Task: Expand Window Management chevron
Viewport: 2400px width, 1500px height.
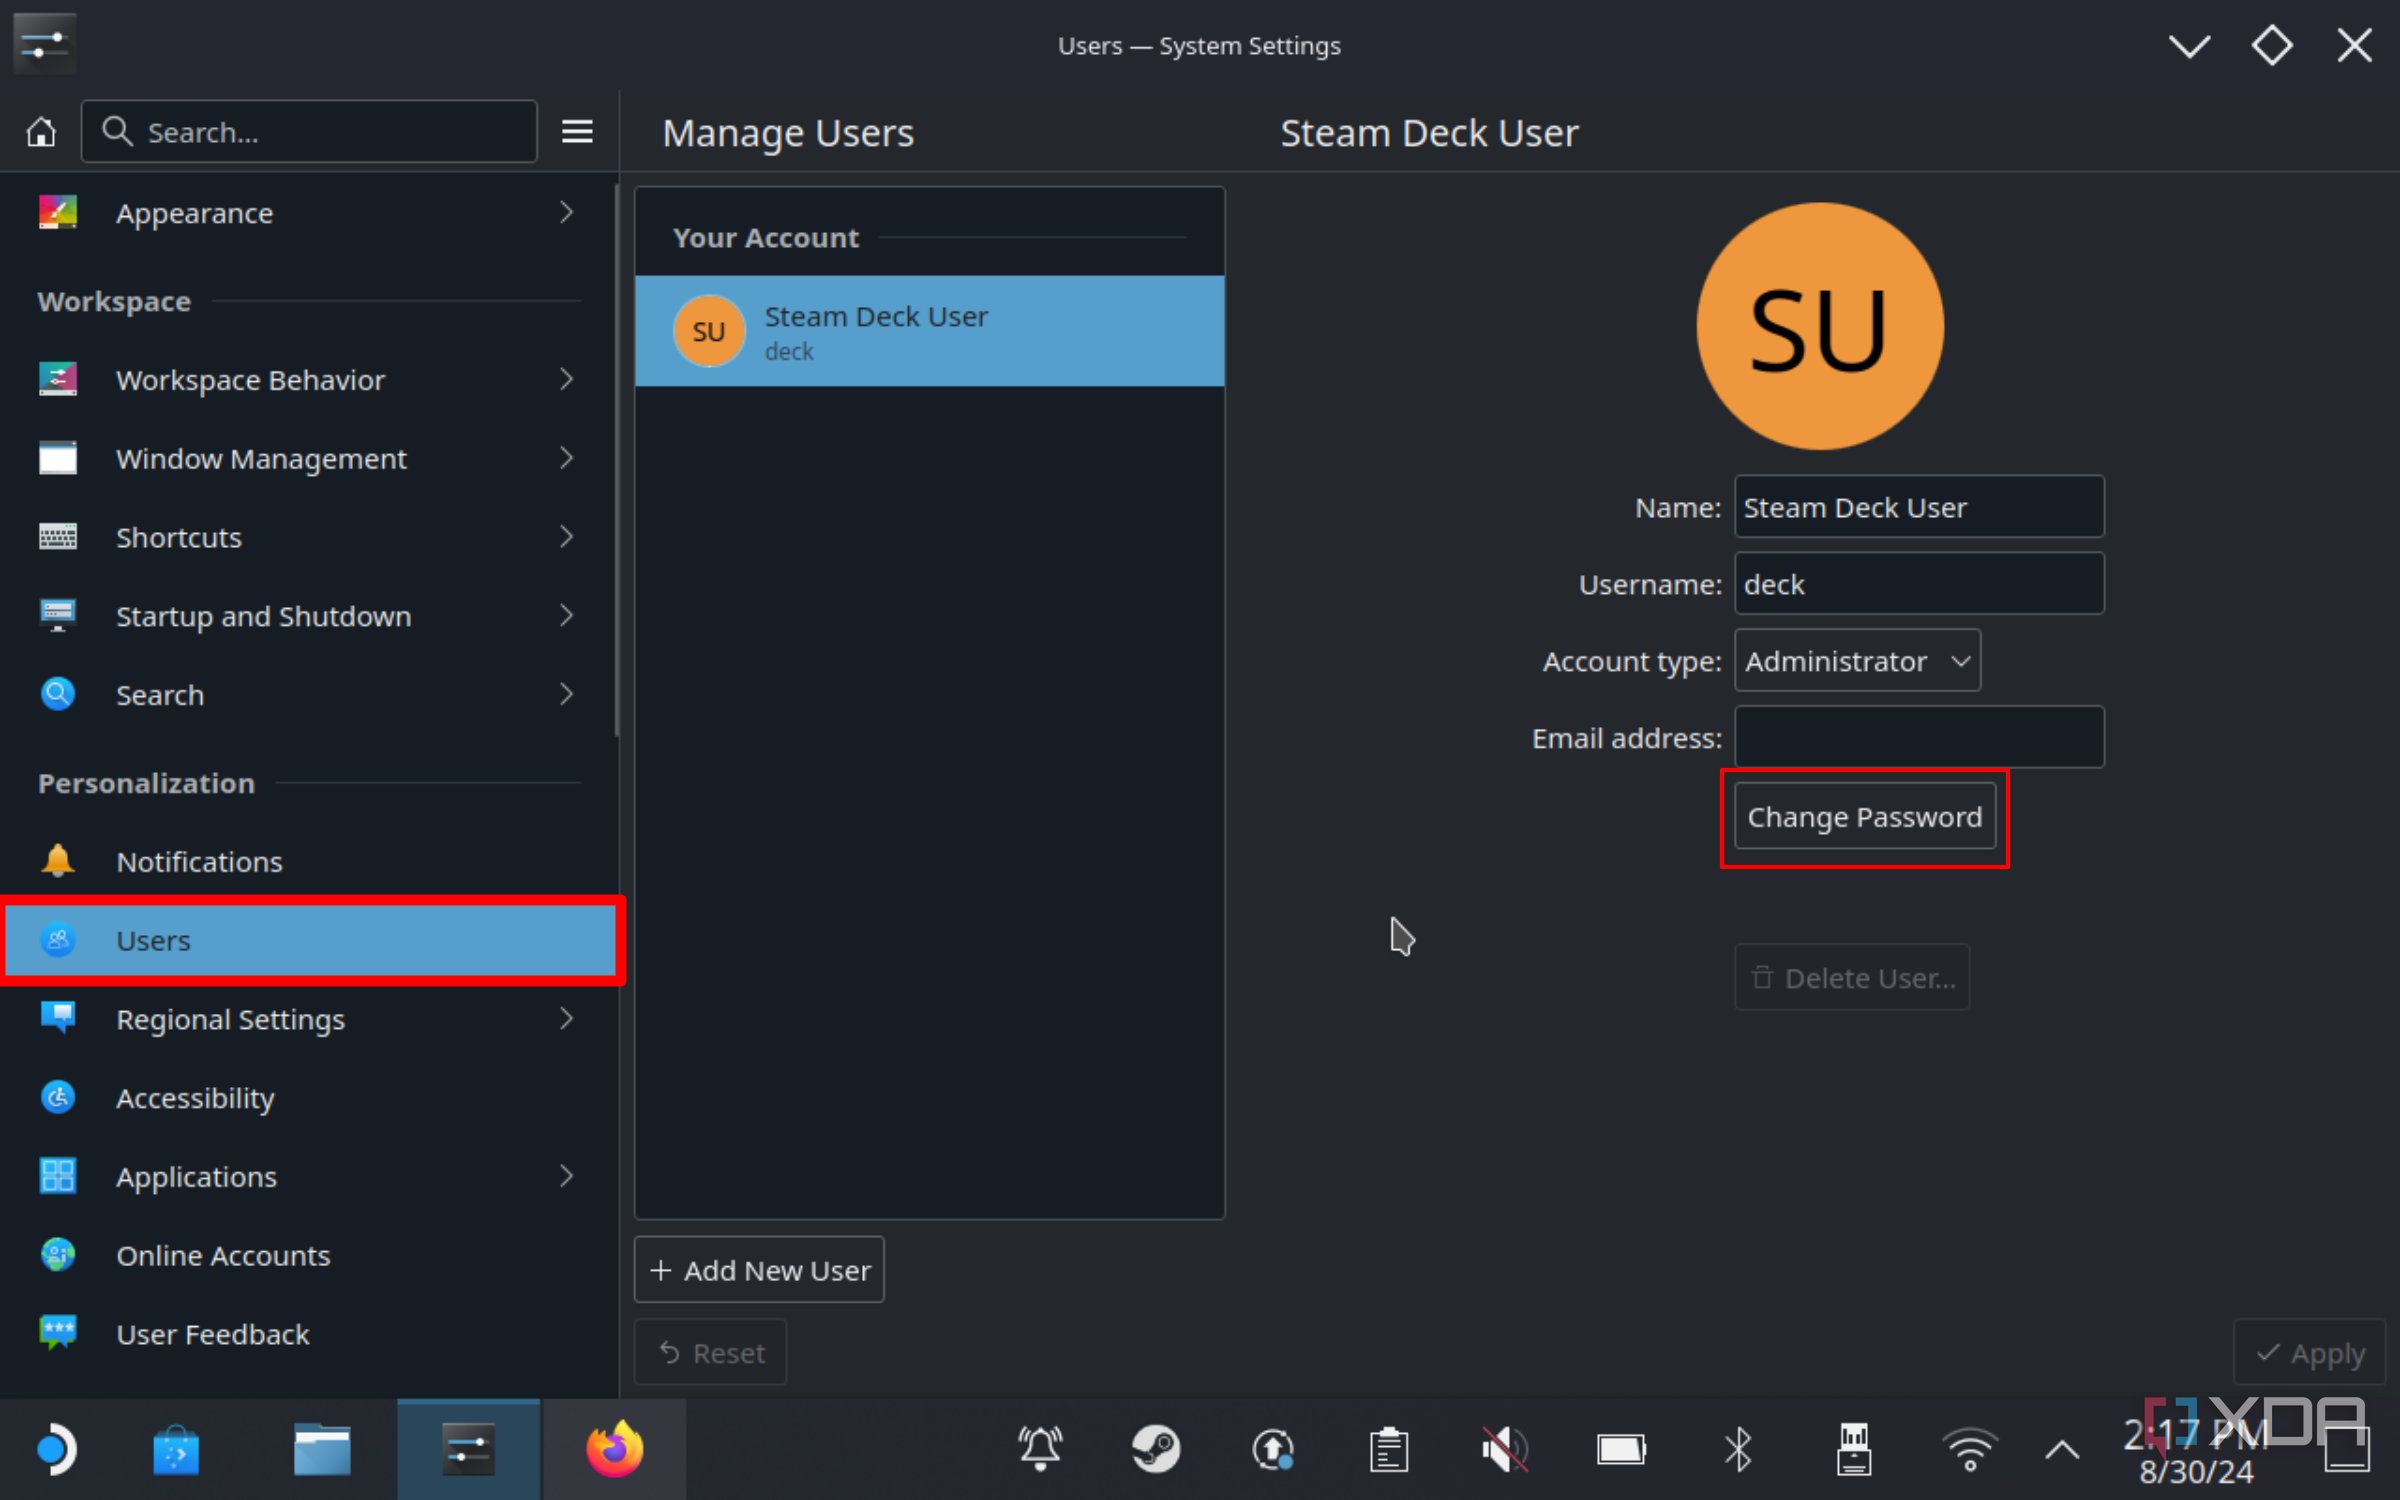Action: (566, 458)
